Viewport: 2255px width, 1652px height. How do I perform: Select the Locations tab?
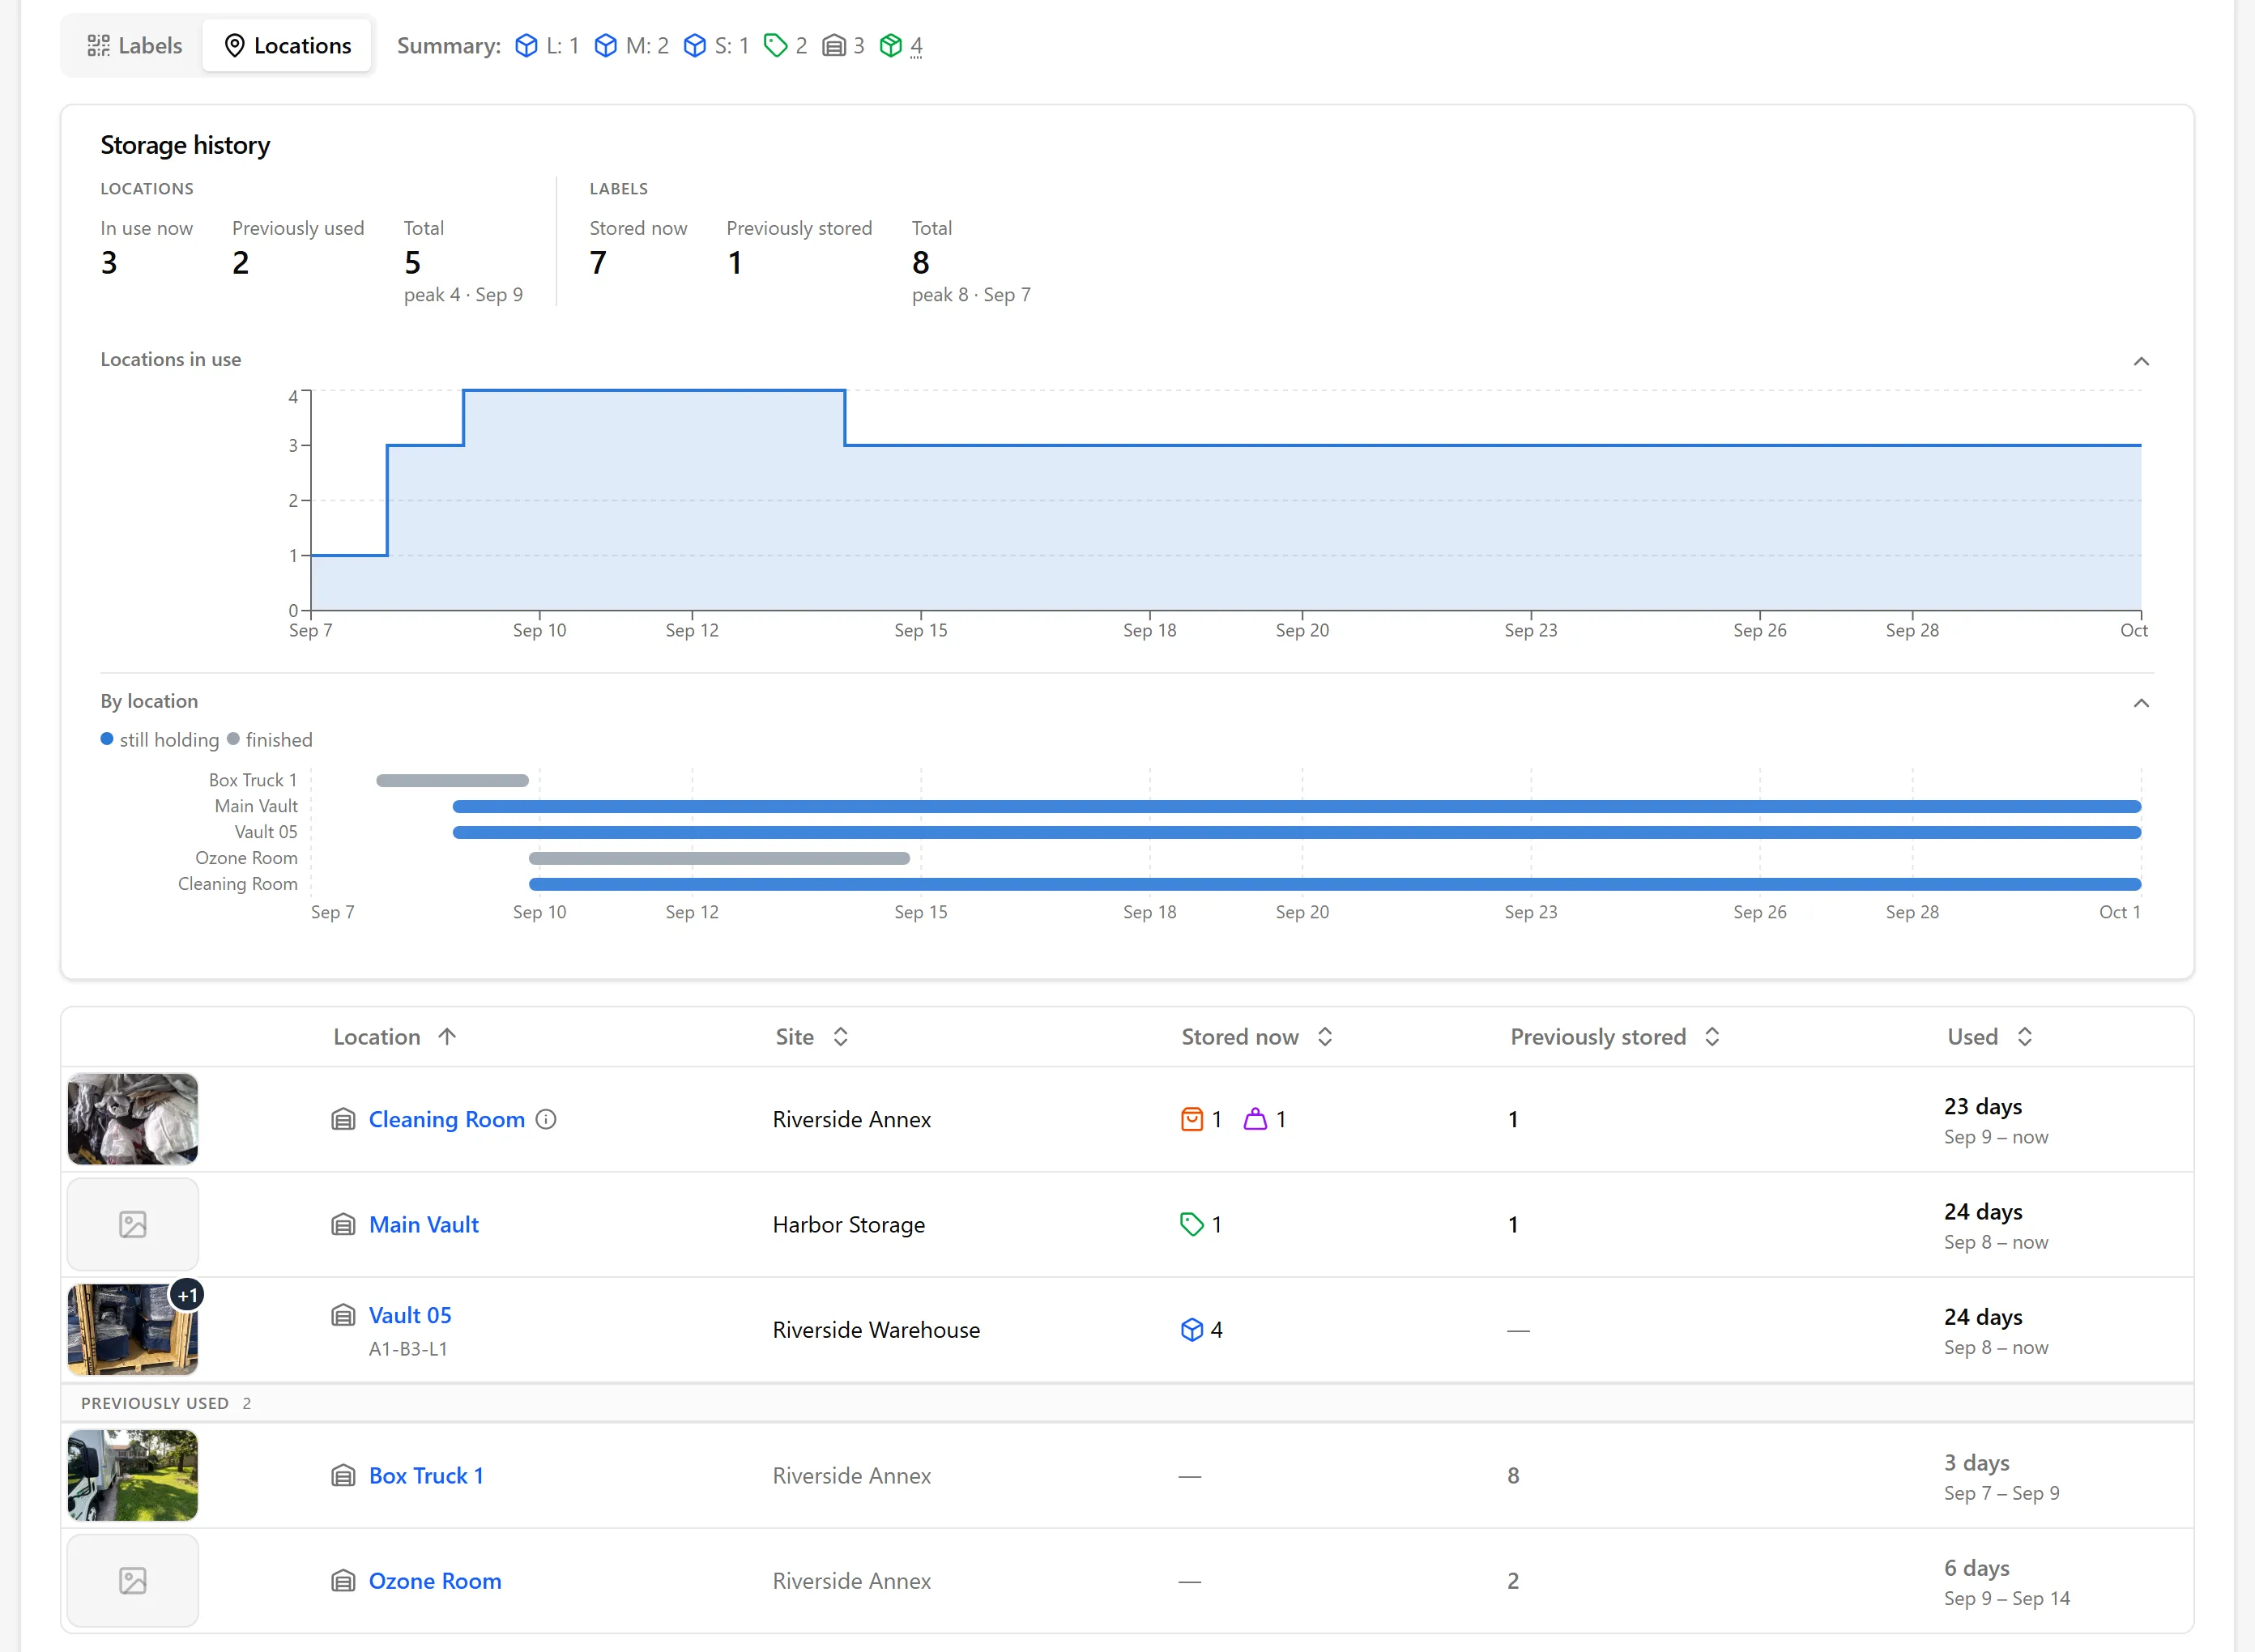[x=287, y=45]
